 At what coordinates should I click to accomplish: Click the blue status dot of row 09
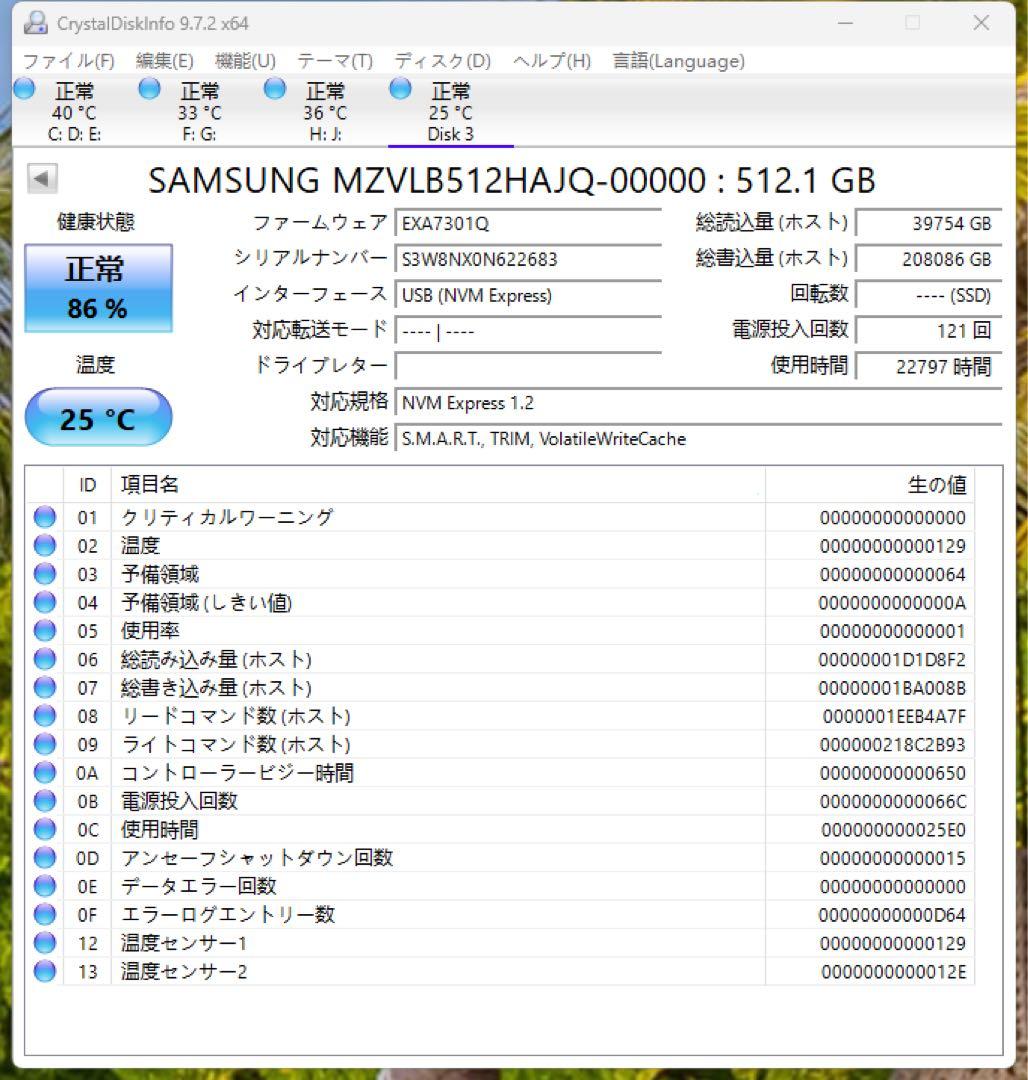pos(45,744)
